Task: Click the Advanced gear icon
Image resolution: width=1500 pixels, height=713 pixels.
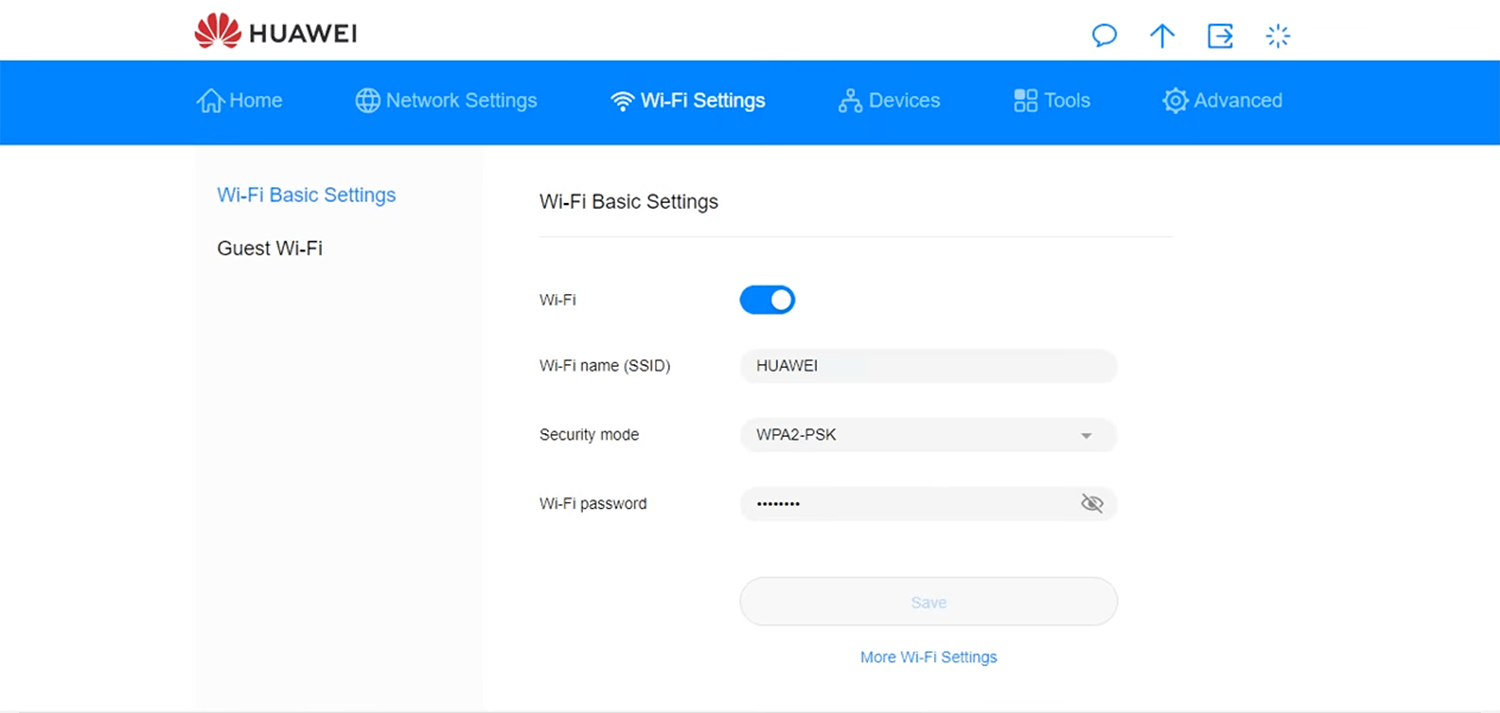Action: [x=1175, y=101]
